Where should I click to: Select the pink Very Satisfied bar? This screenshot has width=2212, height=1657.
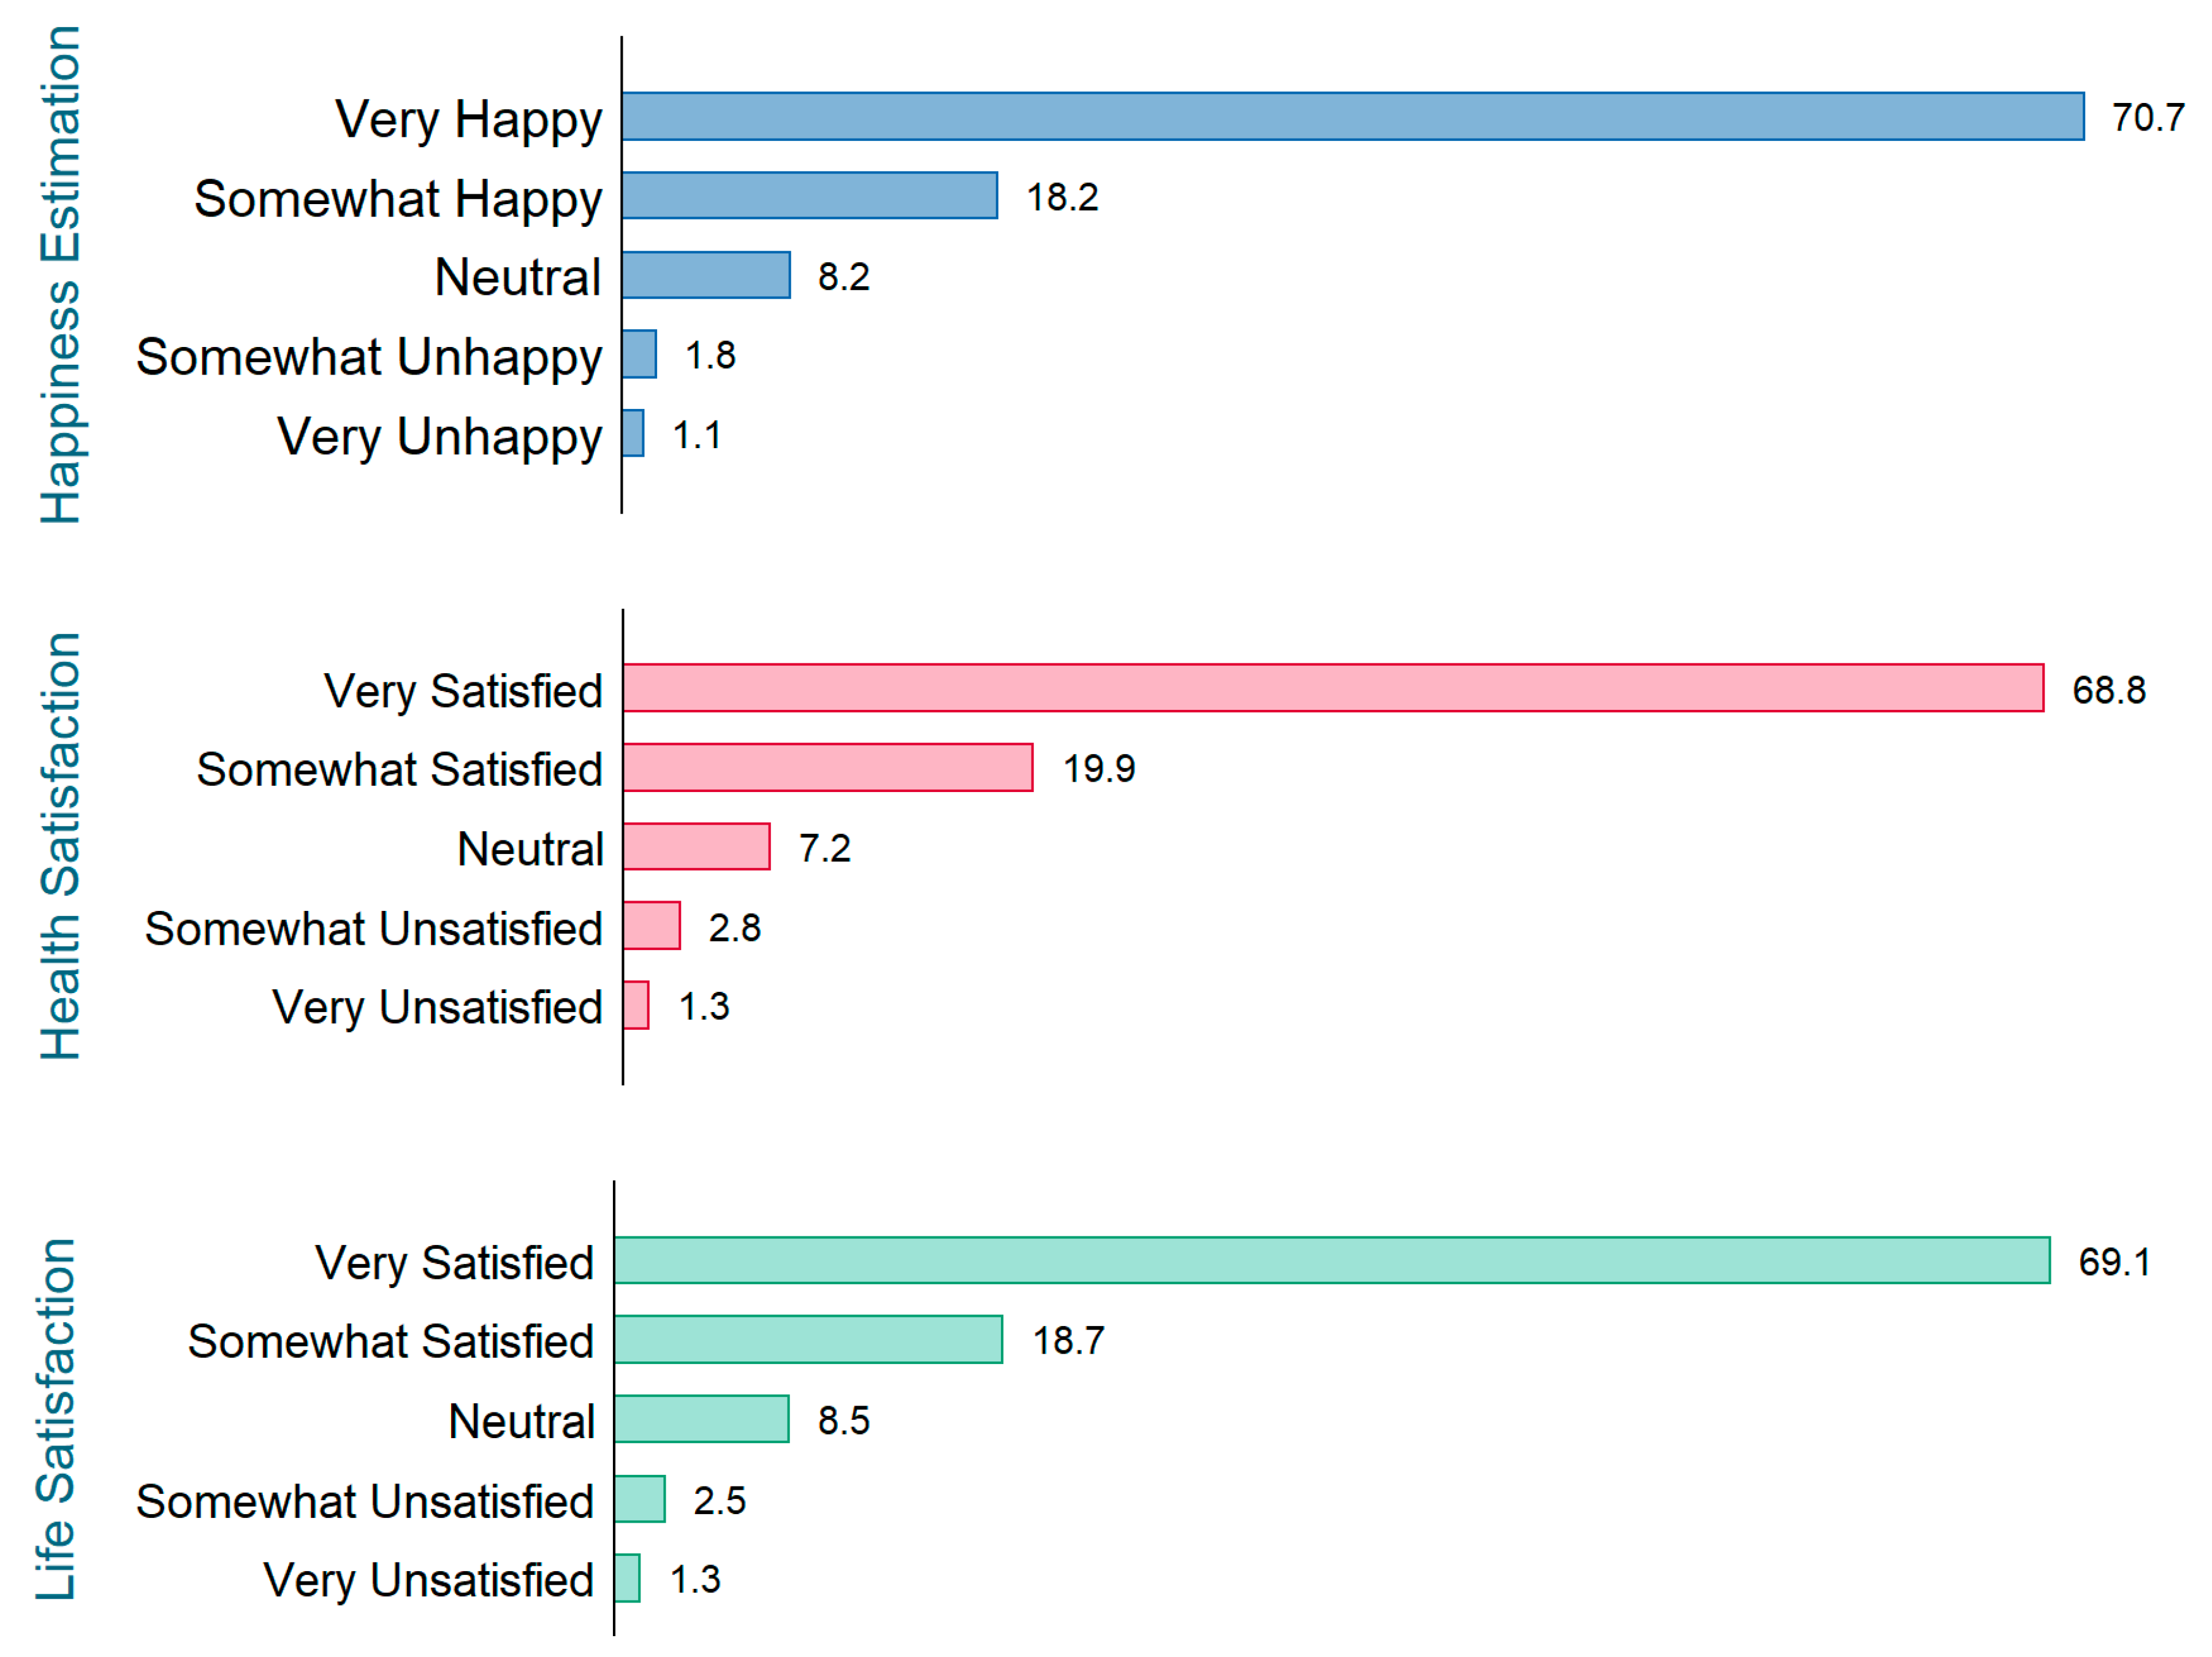click(x=1332, y=688)
